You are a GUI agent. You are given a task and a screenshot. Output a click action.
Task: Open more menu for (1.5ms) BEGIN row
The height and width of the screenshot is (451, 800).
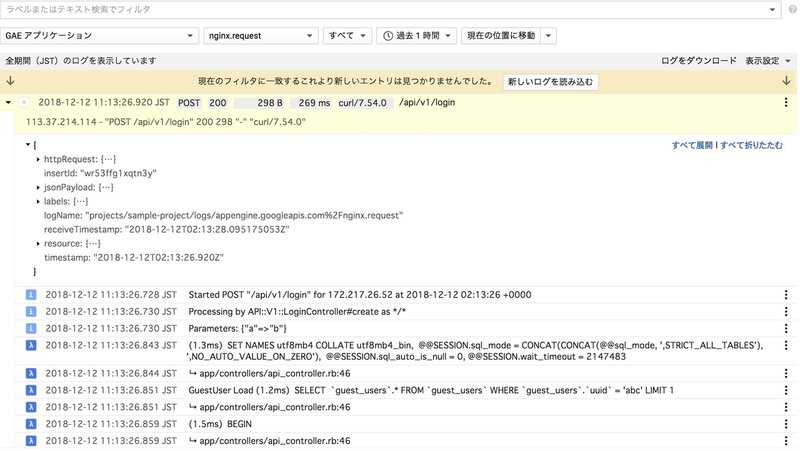(786, 424)
